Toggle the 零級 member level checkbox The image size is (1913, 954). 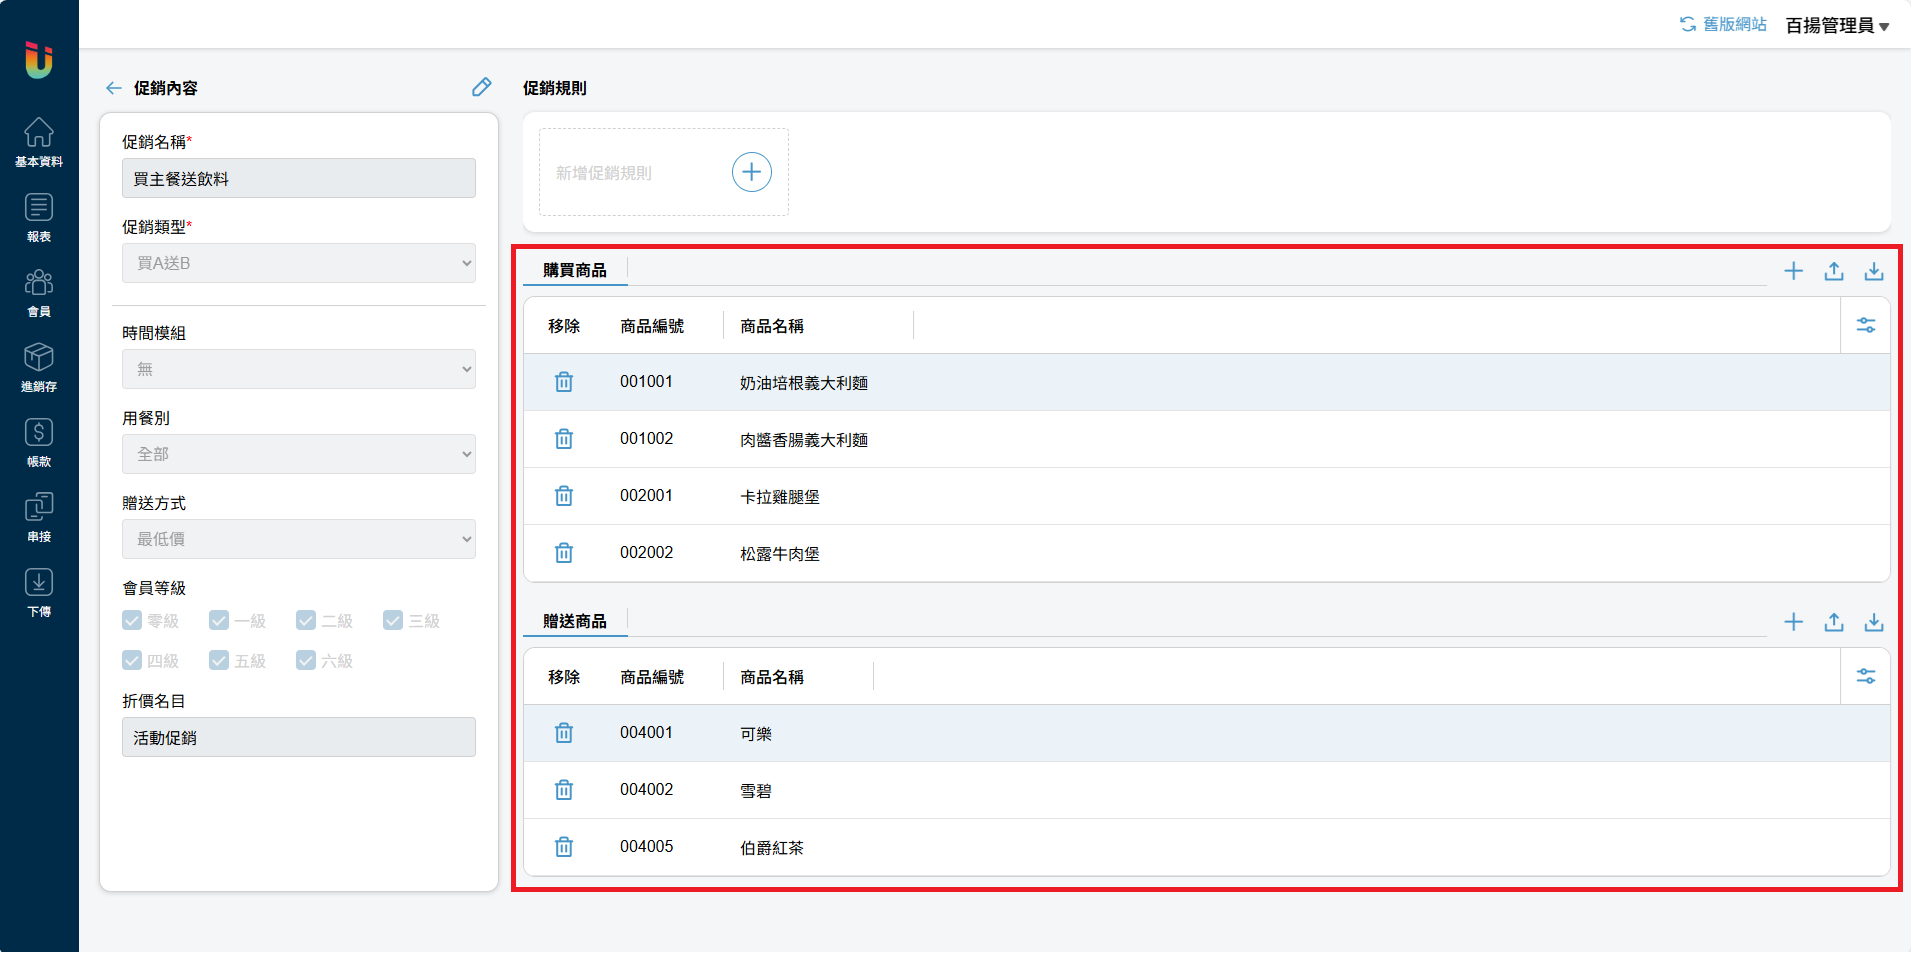[x=132, y=621]
